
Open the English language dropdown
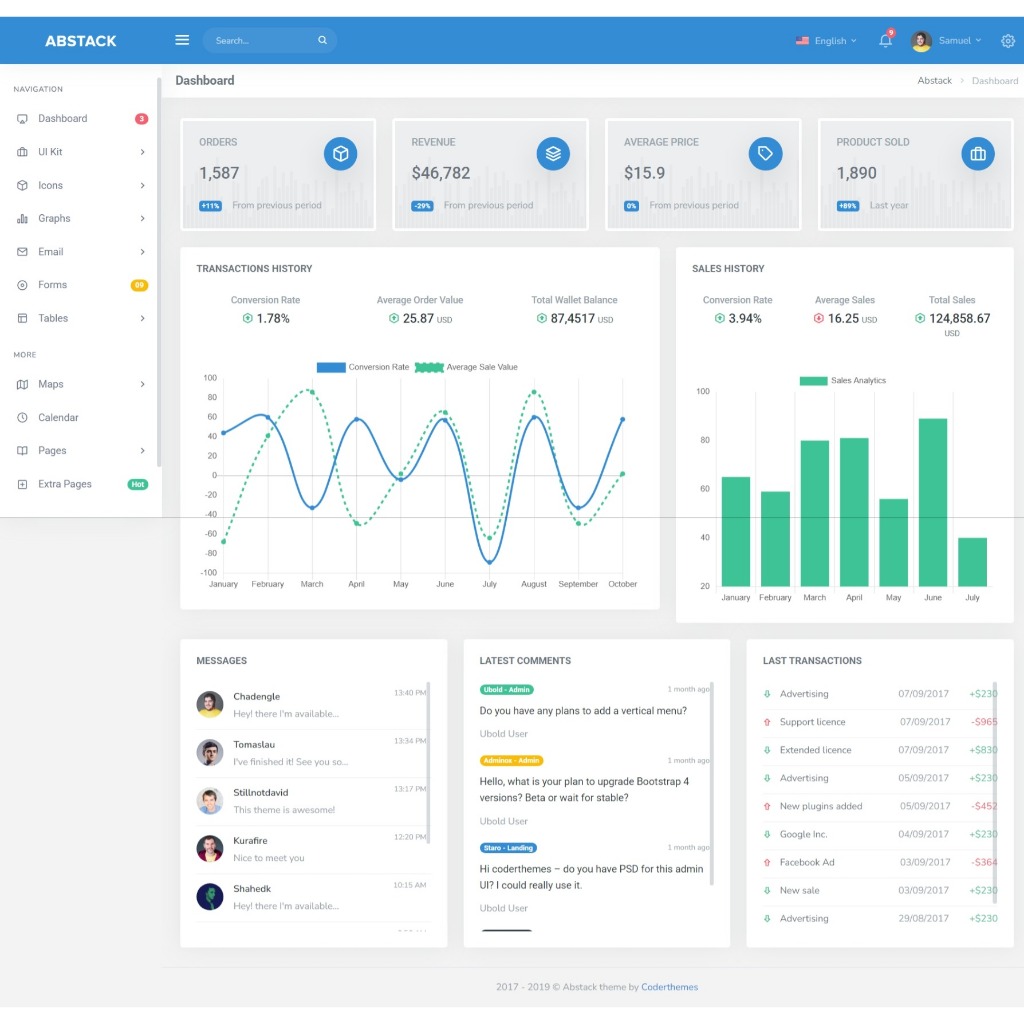point(826,41)
